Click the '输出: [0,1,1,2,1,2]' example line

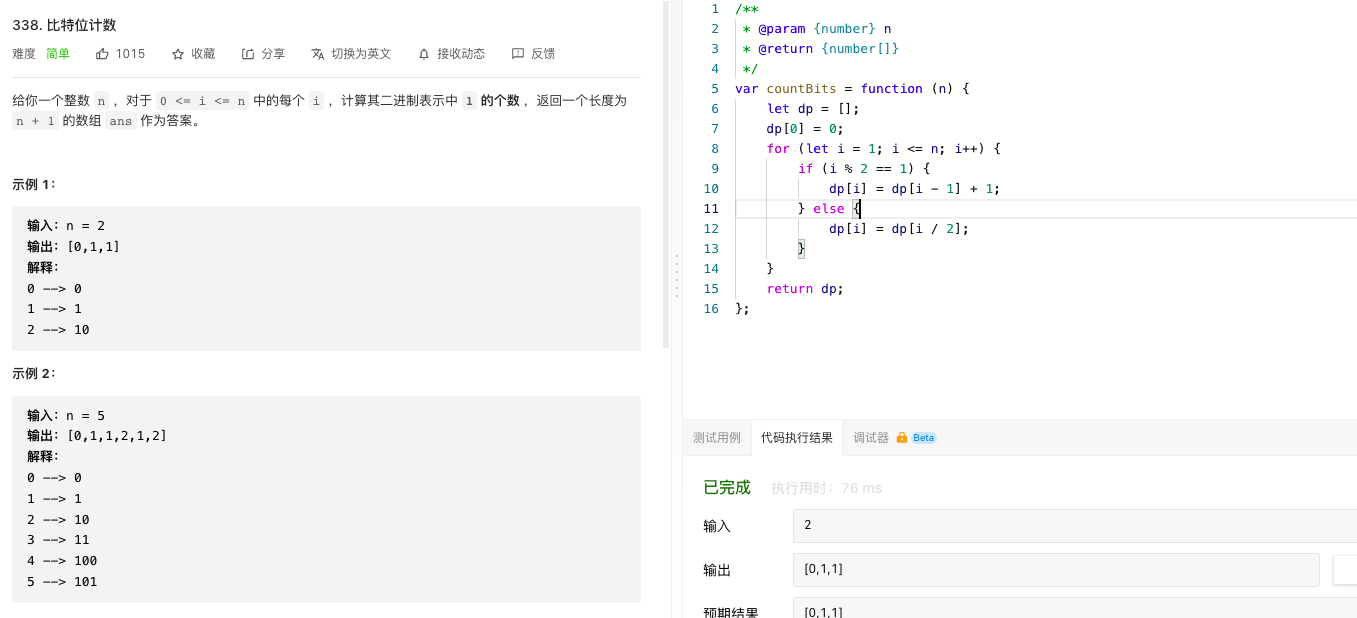tap(97, 435)
